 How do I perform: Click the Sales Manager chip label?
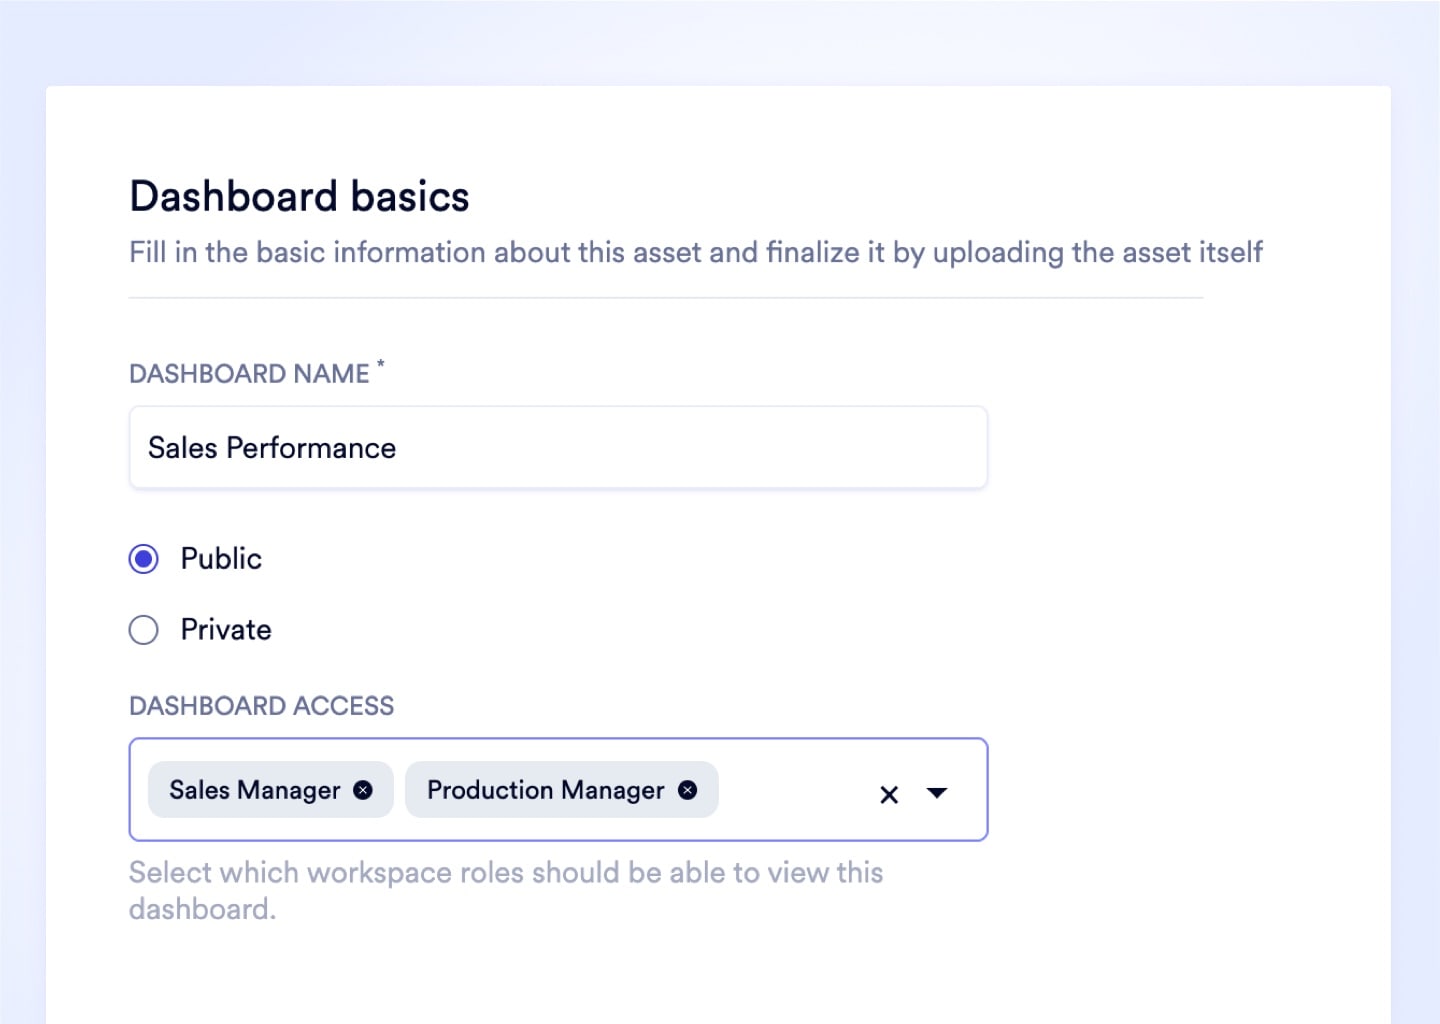click(x=254, y=790)
